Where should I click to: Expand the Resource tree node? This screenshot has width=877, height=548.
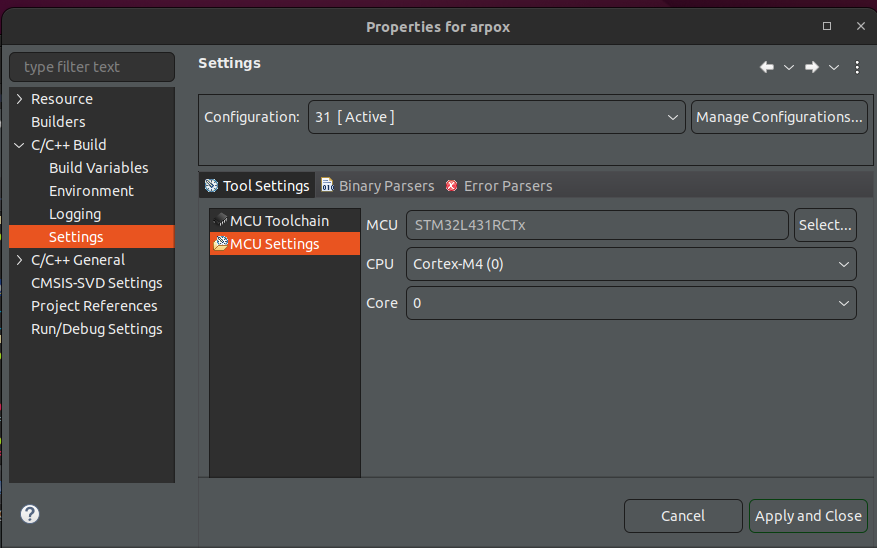(x=20, y=99)
